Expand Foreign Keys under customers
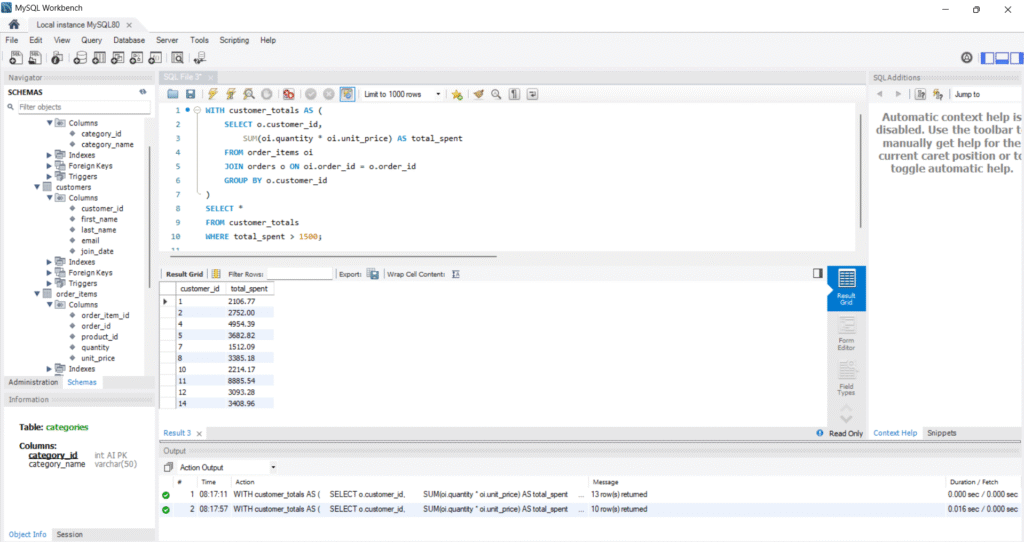Image resolution: width=1024 pixels, height=542 pixels. [x=49, y=272]
